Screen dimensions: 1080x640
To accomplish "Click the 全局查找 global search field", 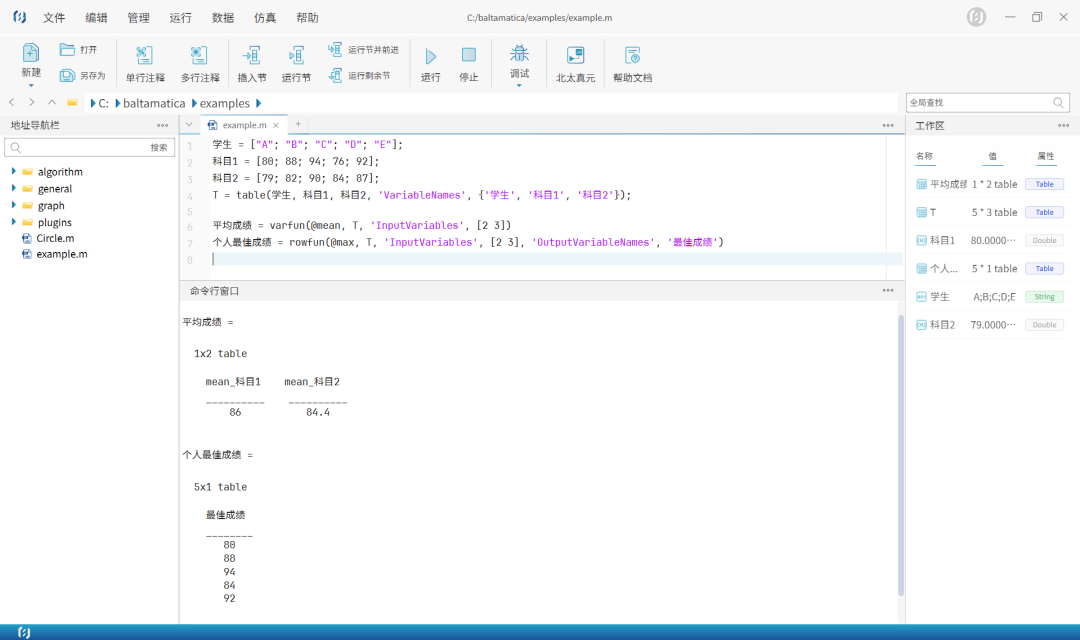I will (x=979, y=103).
